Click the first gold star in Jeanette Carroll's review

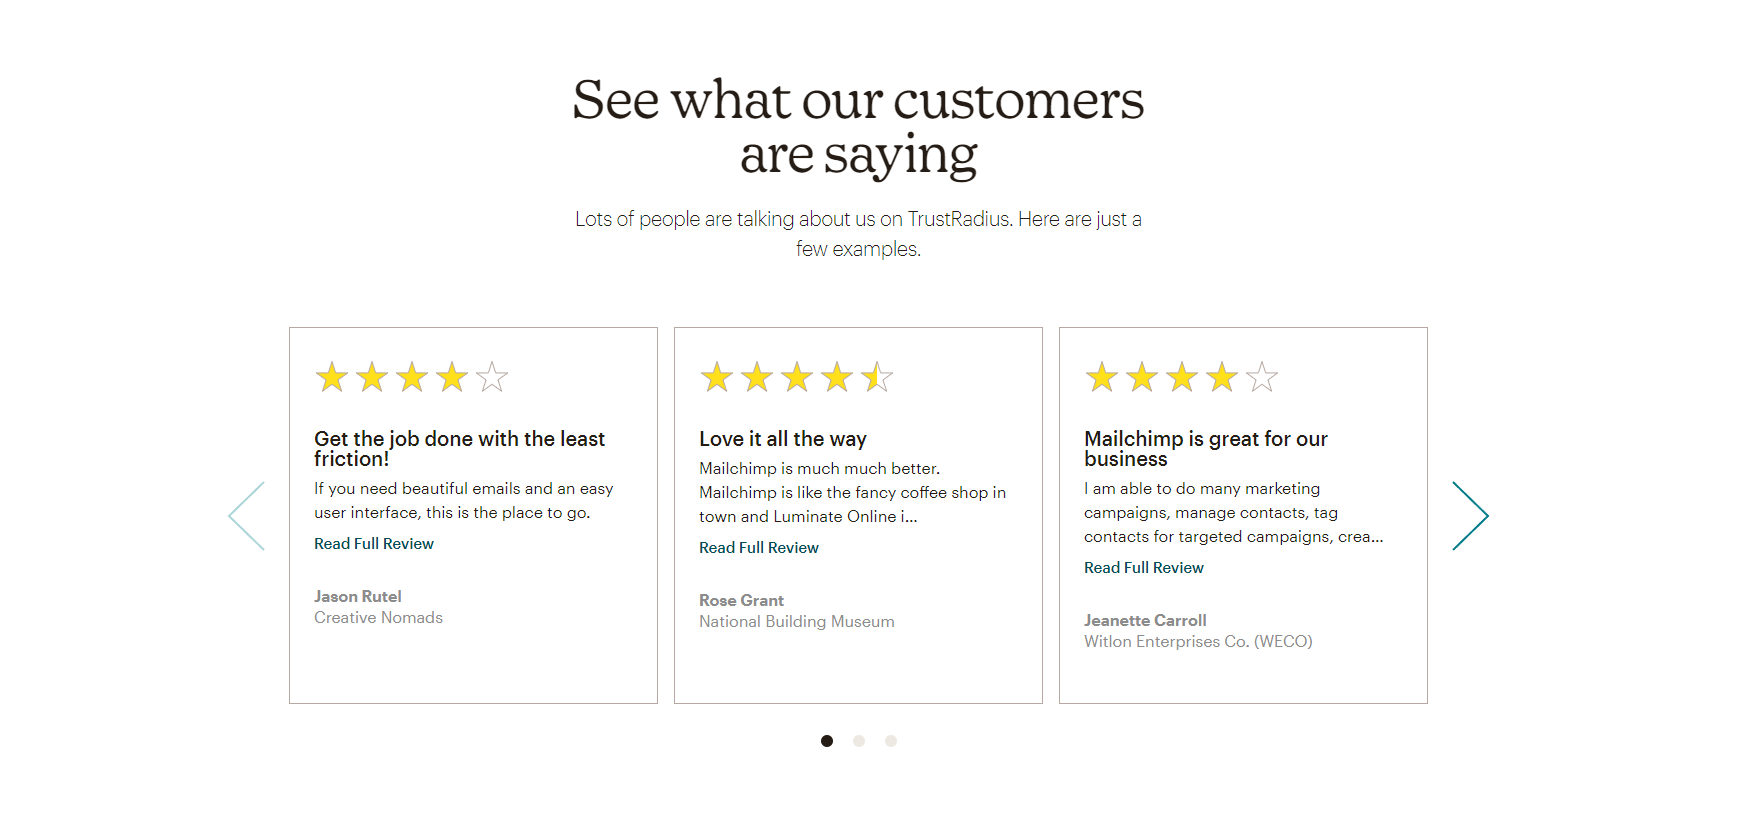tap(1102, 377)
